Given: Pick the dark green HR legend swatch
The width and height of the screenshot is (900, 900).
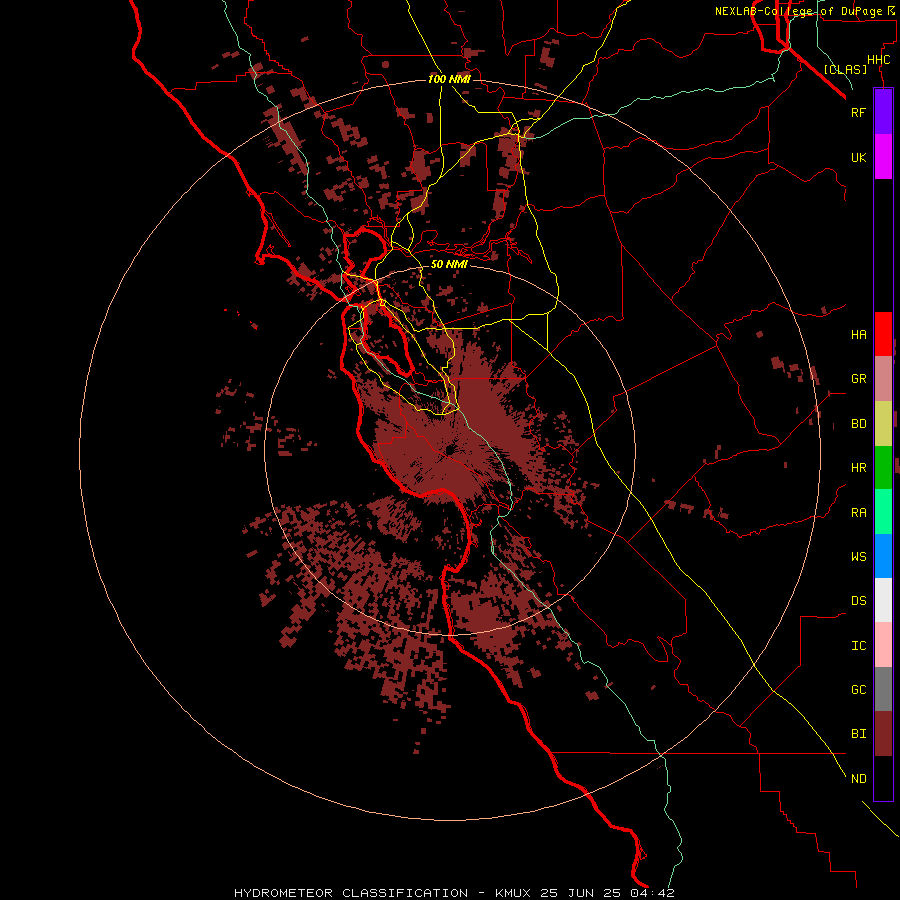Looking at the screenshot, I should pyautogui.click(x=883, y=468).
